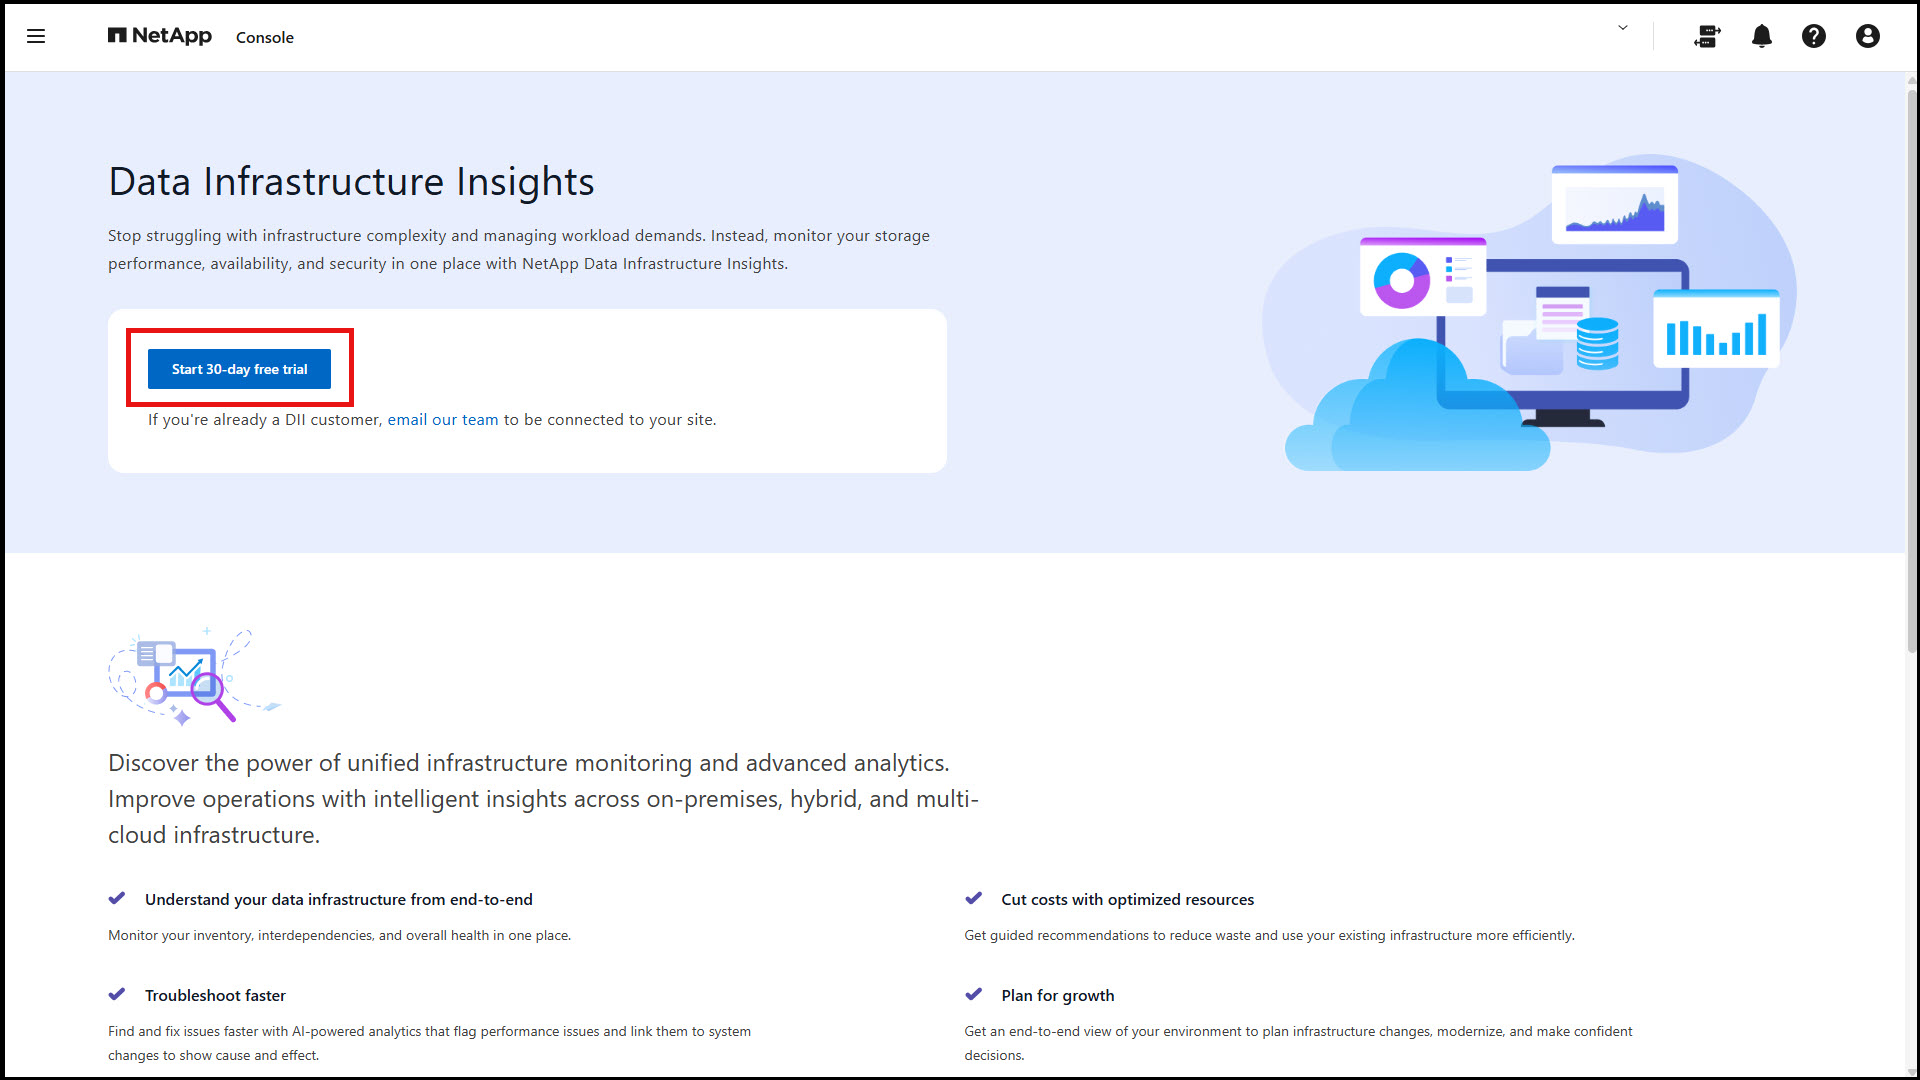Click the checkmark beside 'Understand your data infrastructure'
This screenshot has height=1080, width=1920.
[117, 898]
